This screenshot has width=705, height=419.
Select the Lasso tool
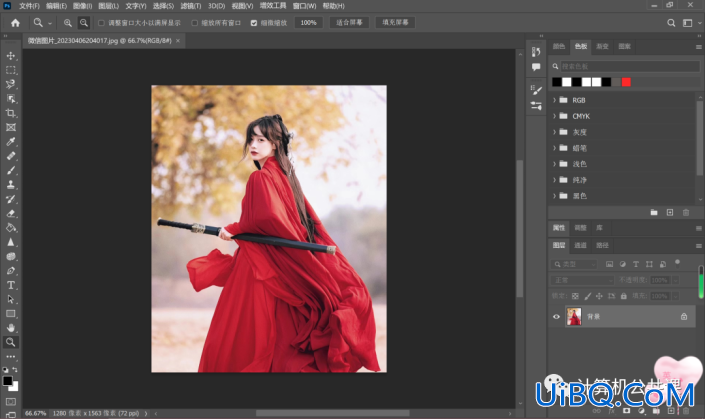click(x=11, y=85)
